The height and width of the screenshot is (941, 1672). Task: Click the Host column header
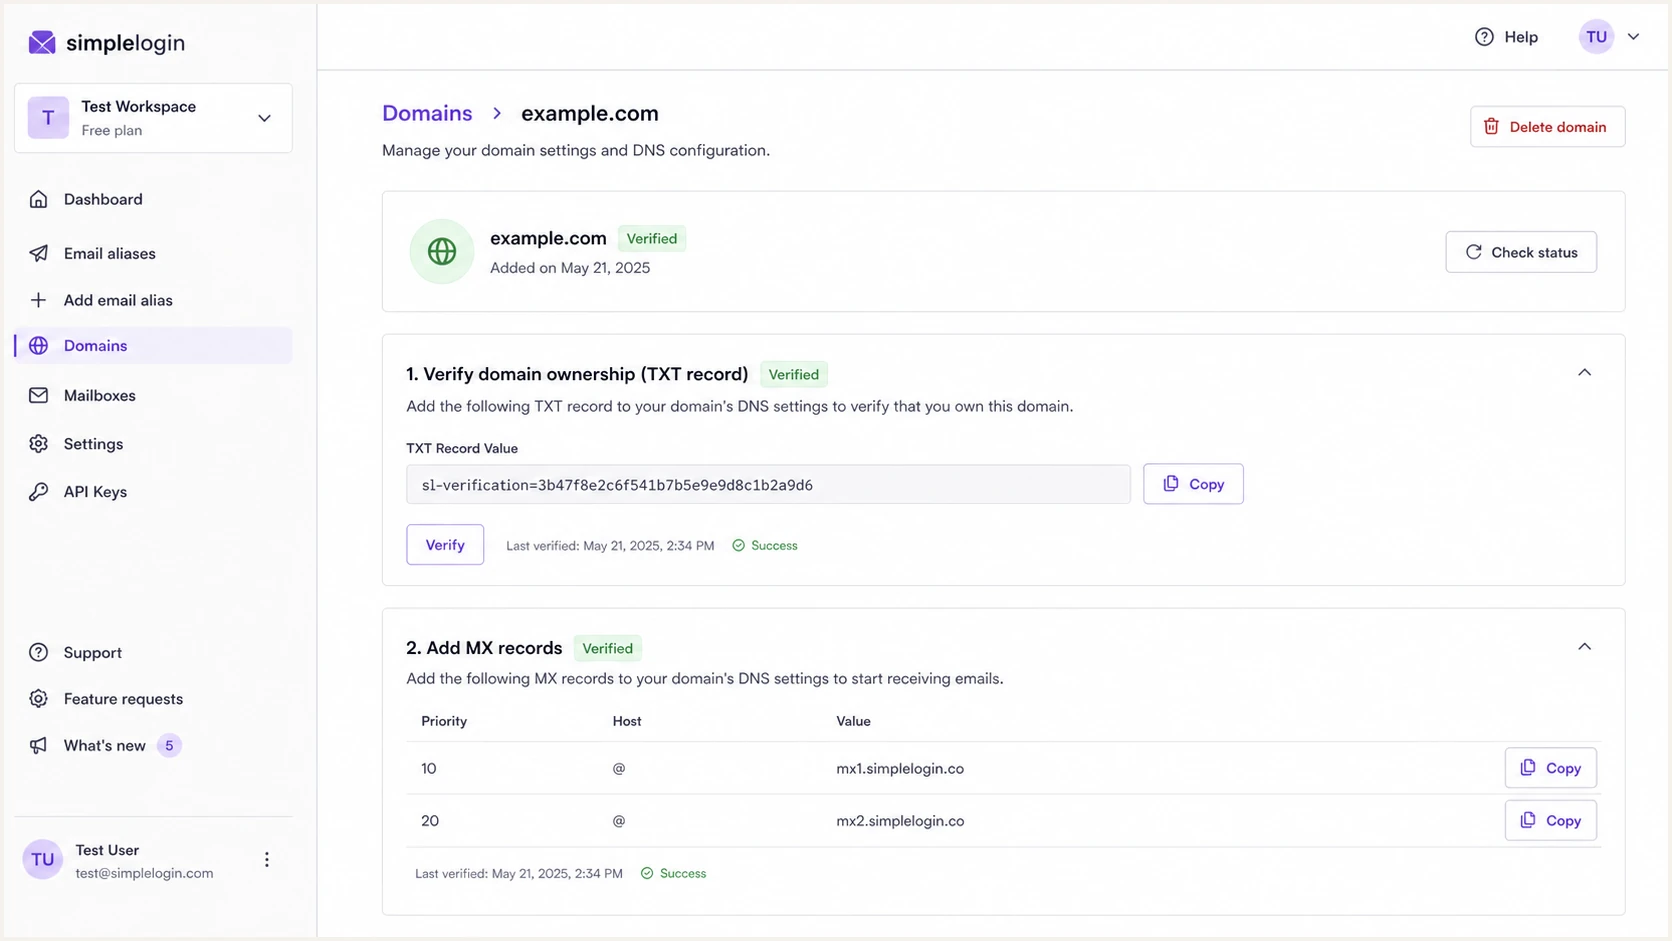pyautogui.click(x=627, y=721)
